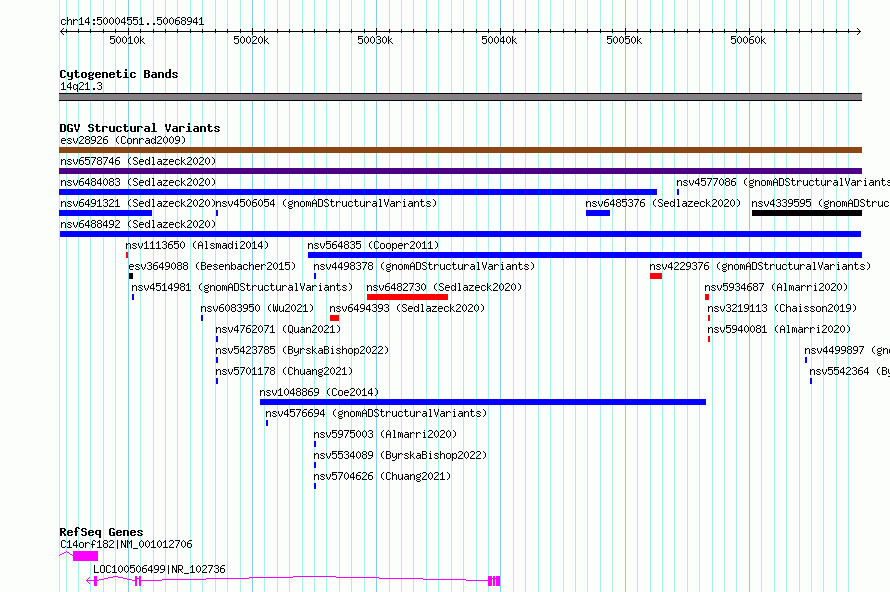
Task: Click the nsv6083950 (Wu2021) label
Action: pyautogui.click(x=257, y=308)
